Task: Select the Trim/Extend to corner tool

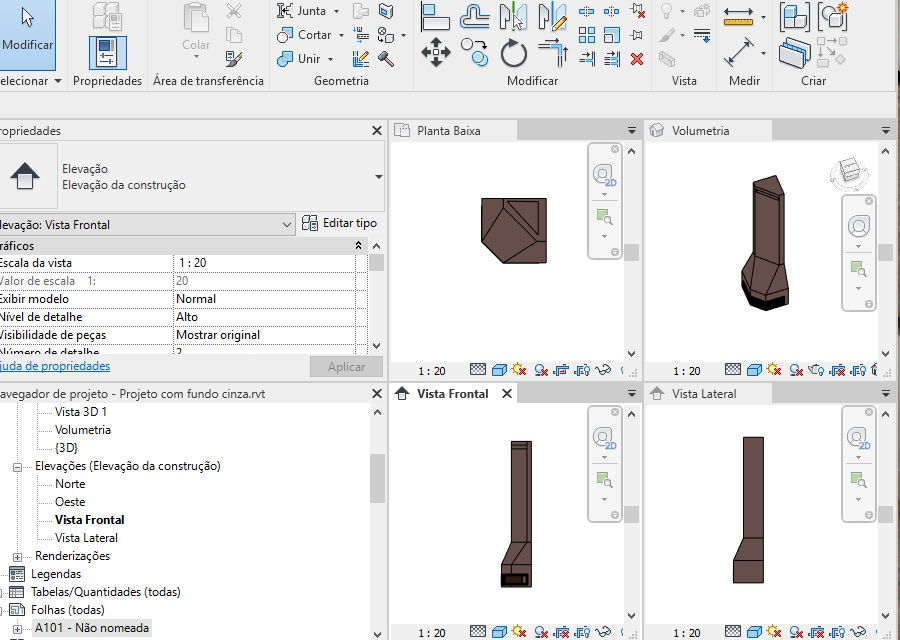Action: click(553, 52)
